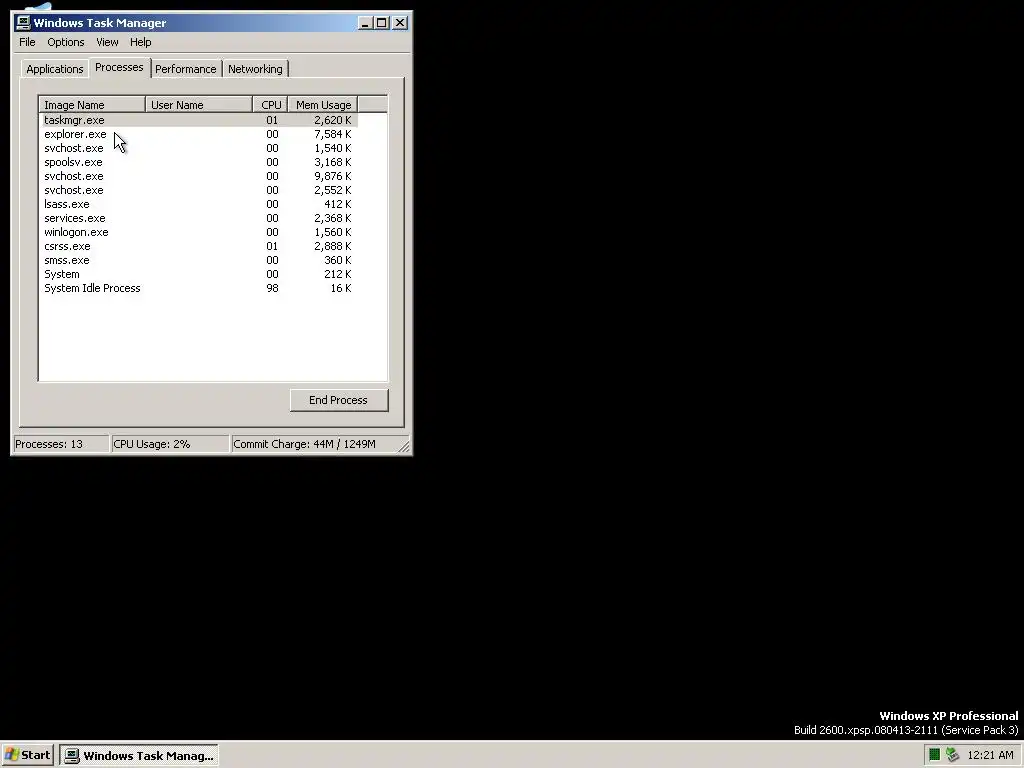Select the Processes tab
This screenshot has height=768, width=1024.
[x=119, y=67]
